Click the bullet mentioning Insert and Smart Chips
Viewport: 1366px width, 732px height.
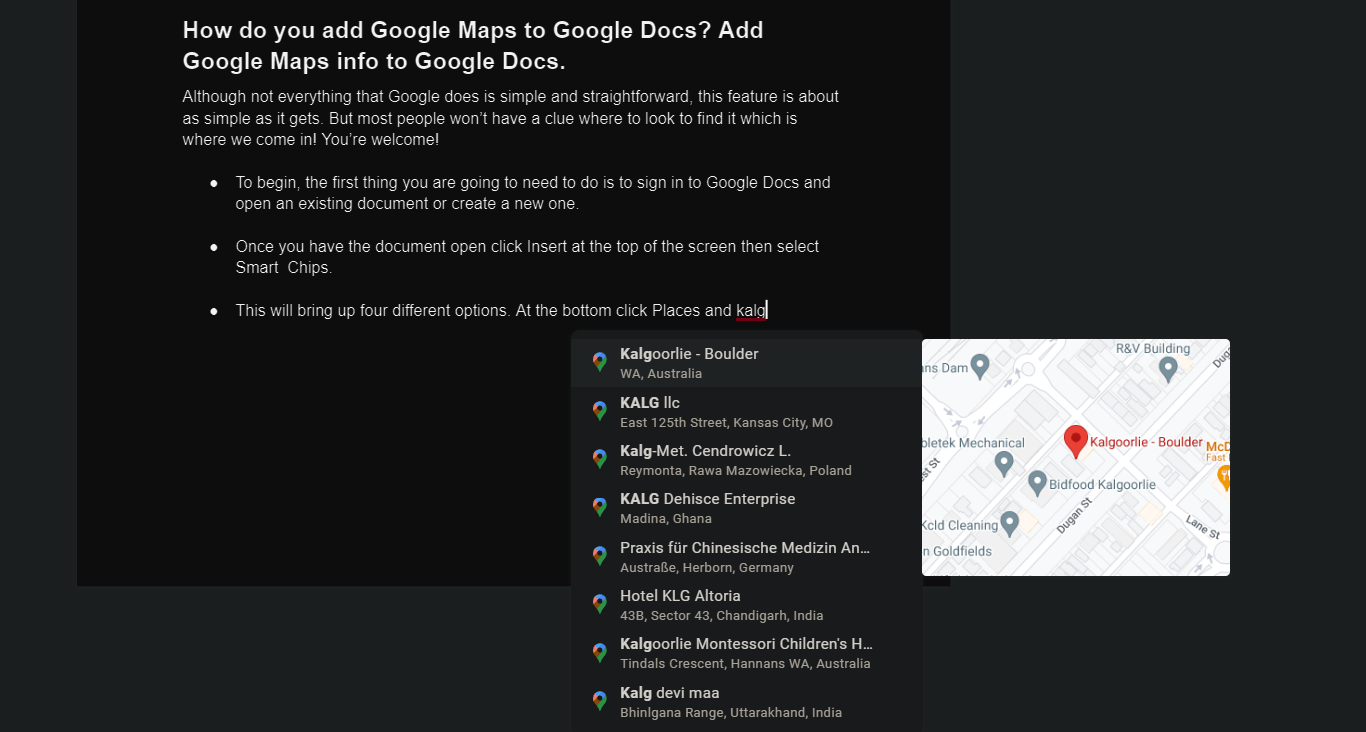pos(528,257)
